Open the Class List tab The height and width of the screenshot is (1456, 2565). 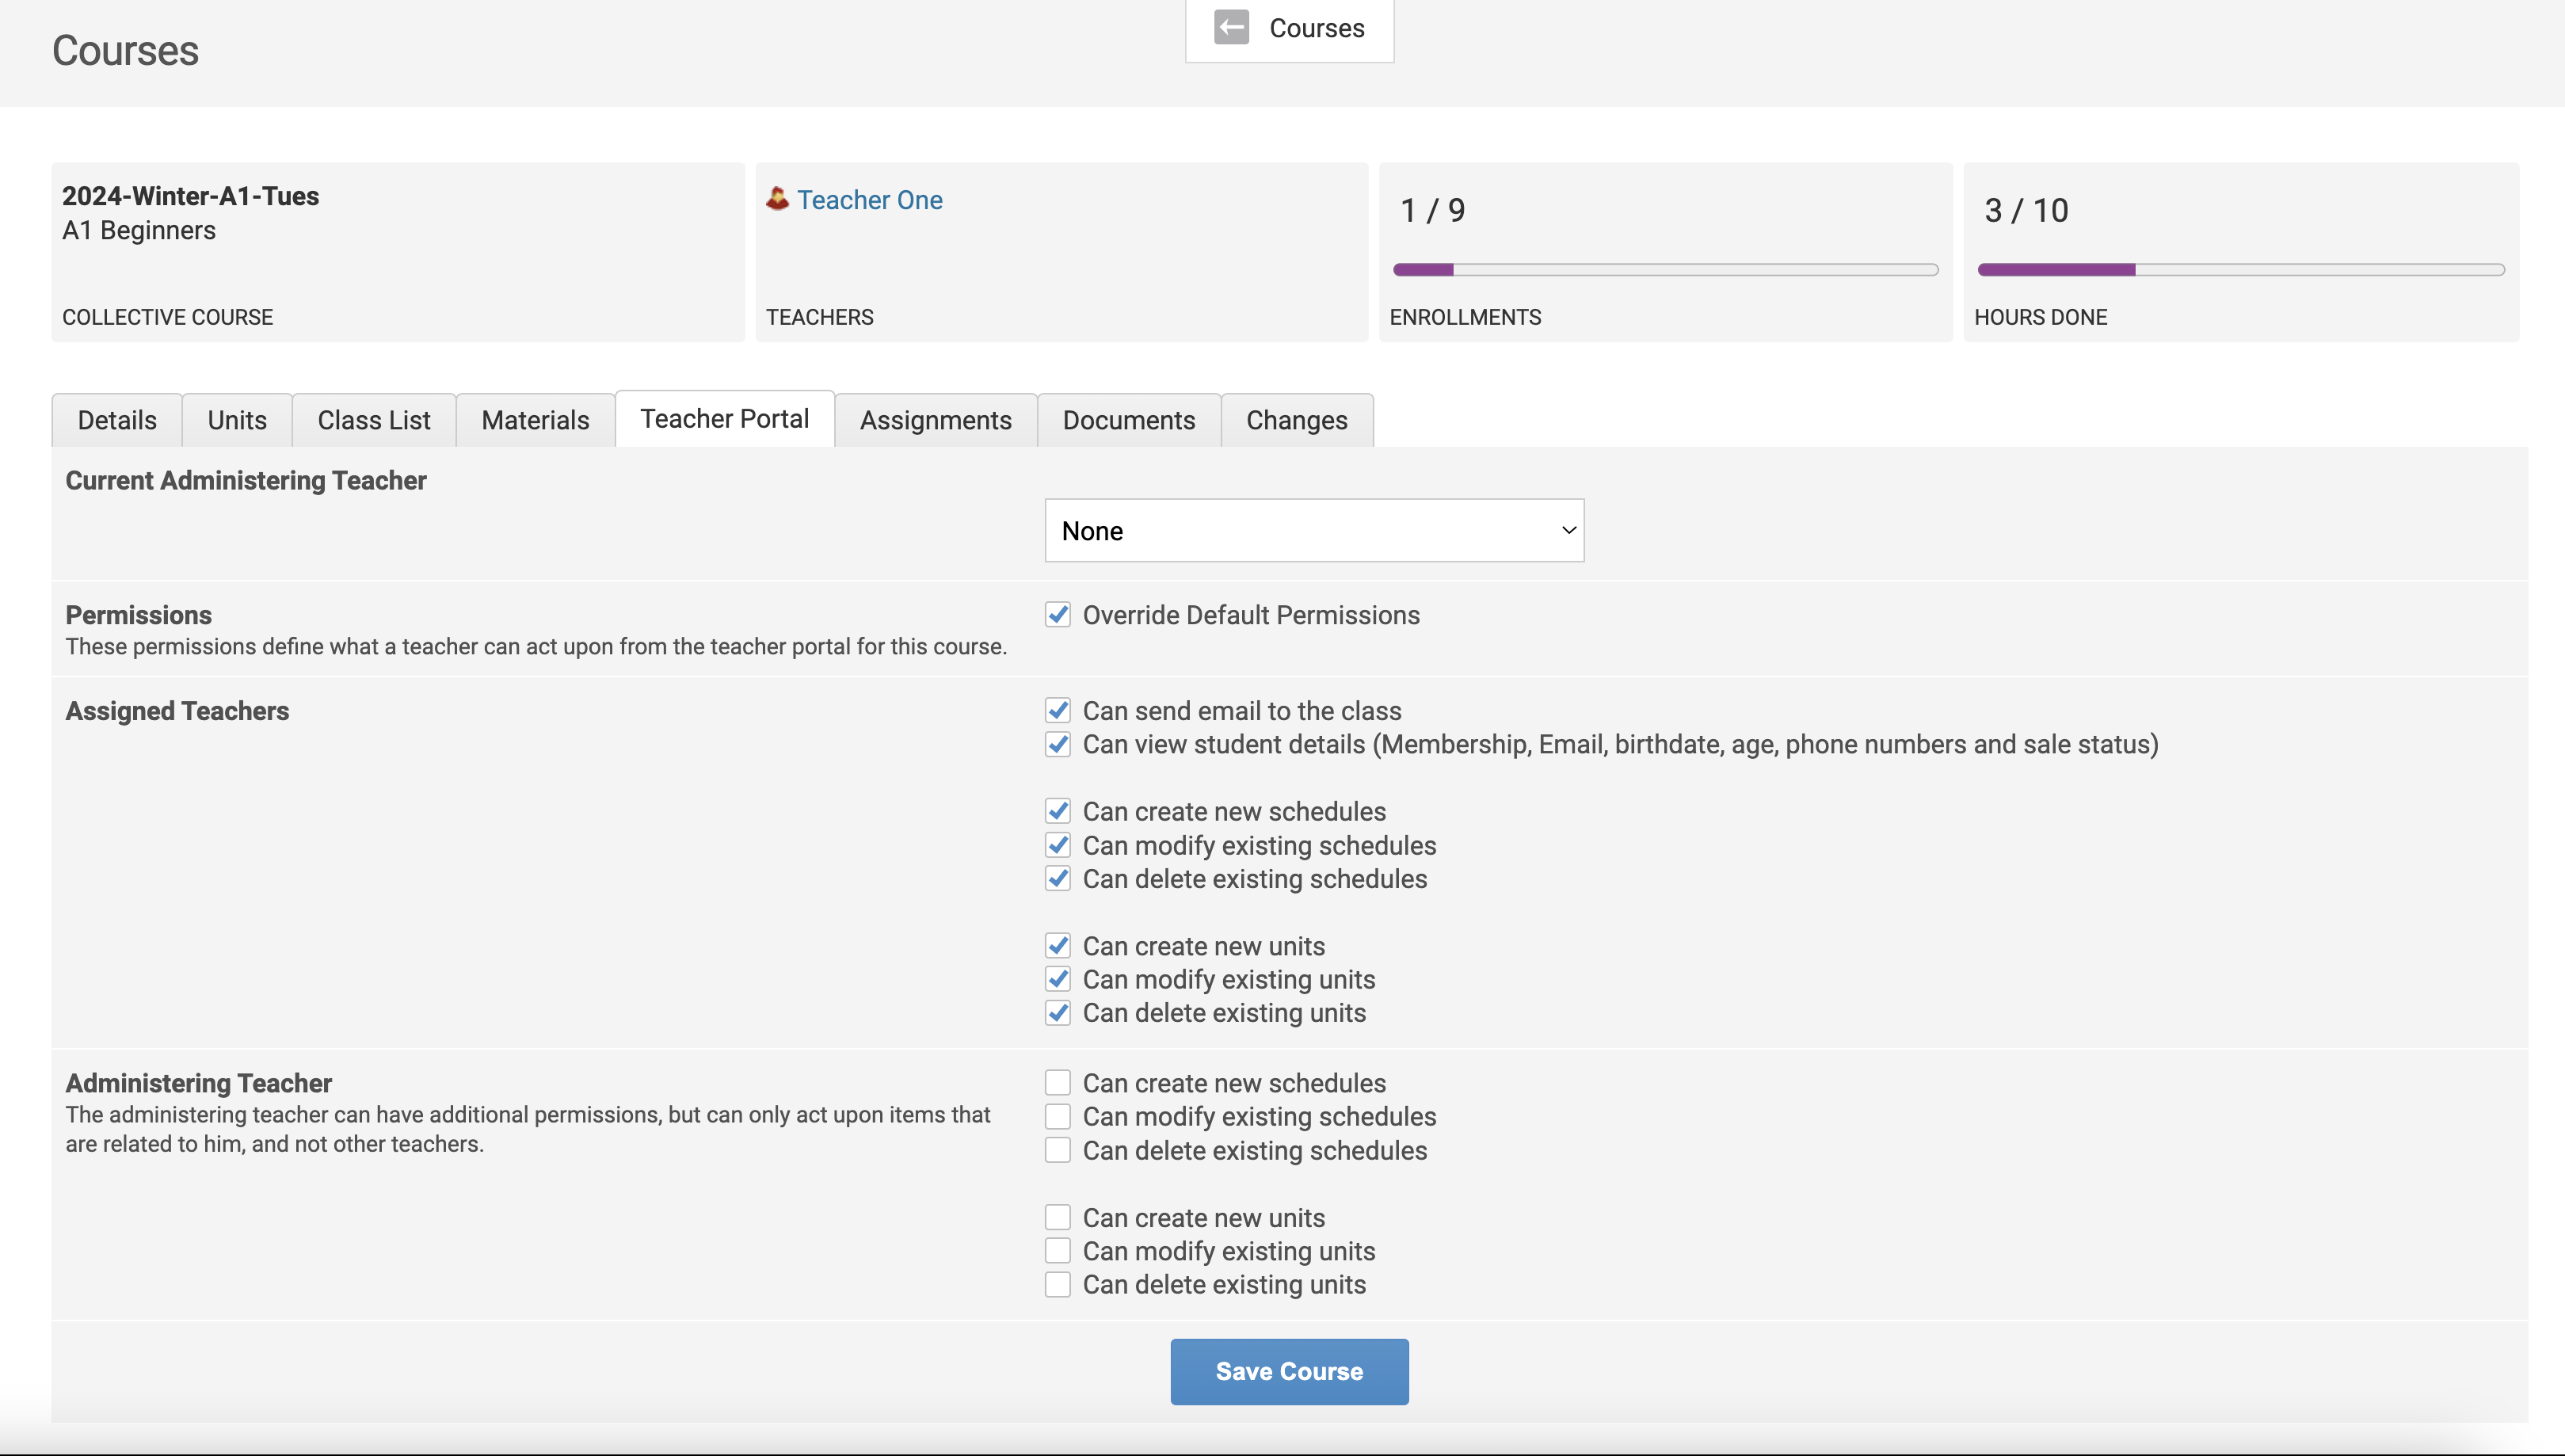[x=374, y=420]
